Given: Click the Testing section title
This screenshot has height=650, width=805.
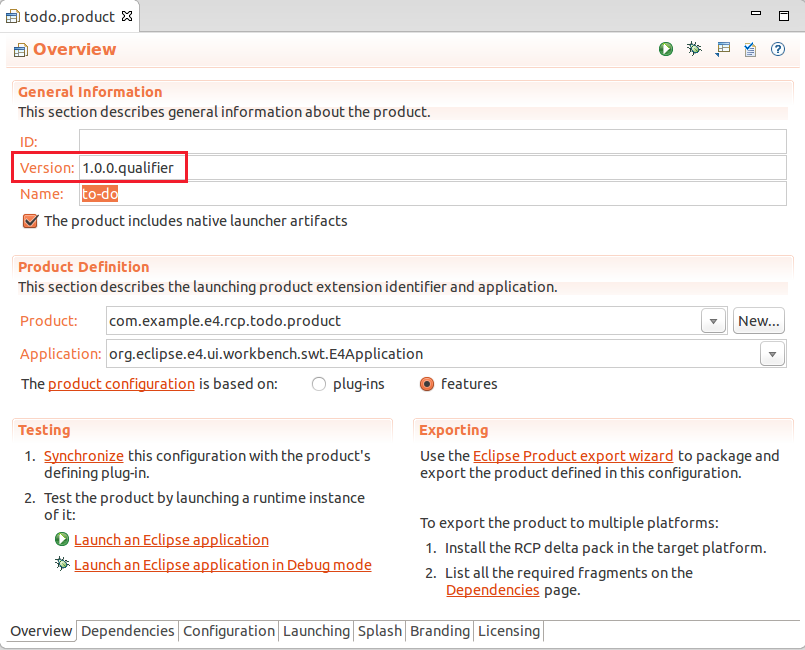Looking at the screenshot, I should point(44,430).
